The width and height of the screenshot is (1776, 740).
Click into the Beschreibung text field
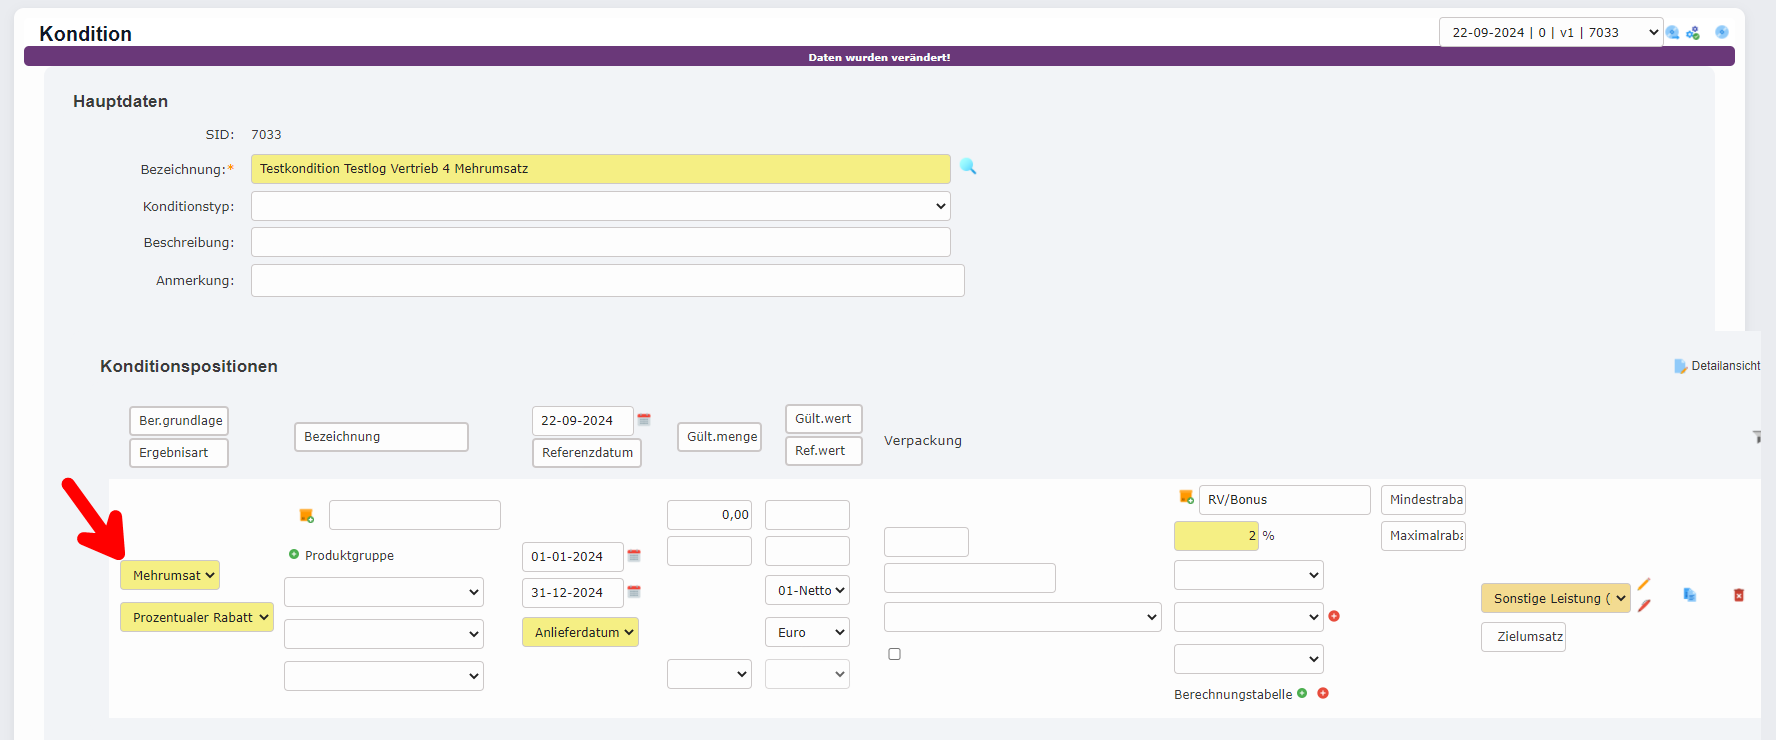tap(600, 242)
